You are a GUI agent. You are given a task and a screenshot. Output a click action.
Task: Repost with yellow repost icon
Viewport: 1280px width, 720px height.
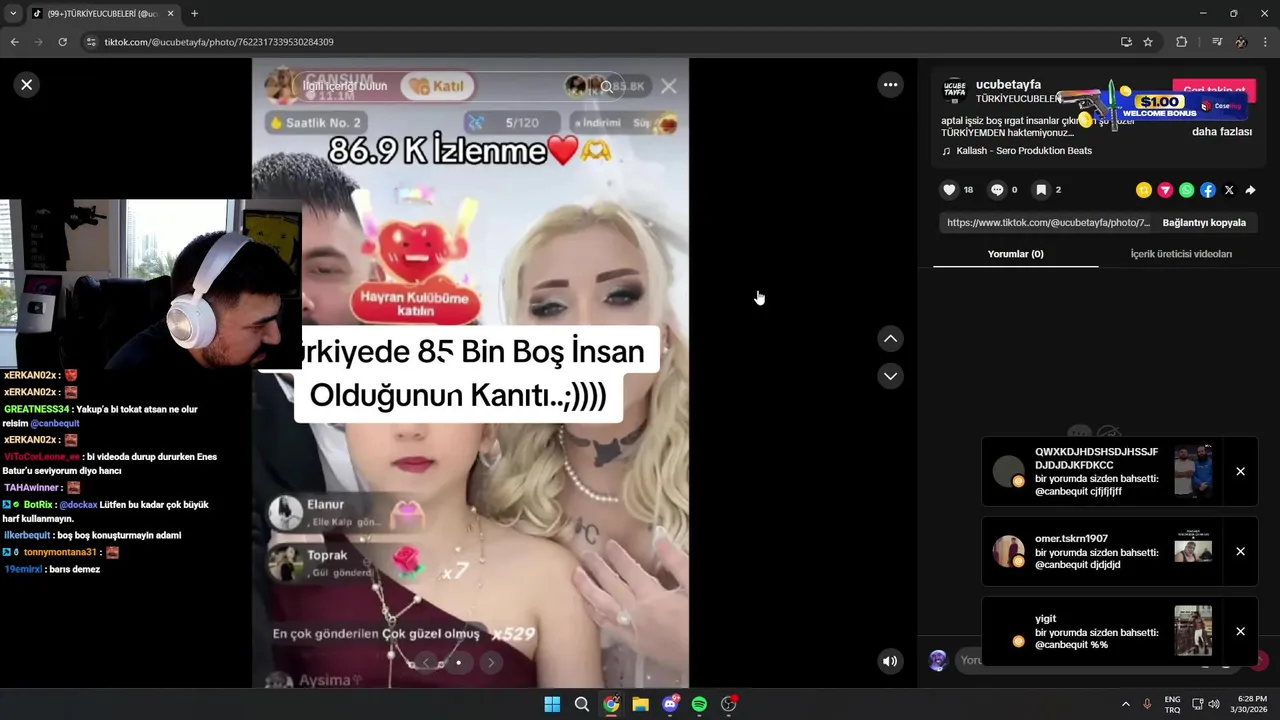coord(1144,190)
